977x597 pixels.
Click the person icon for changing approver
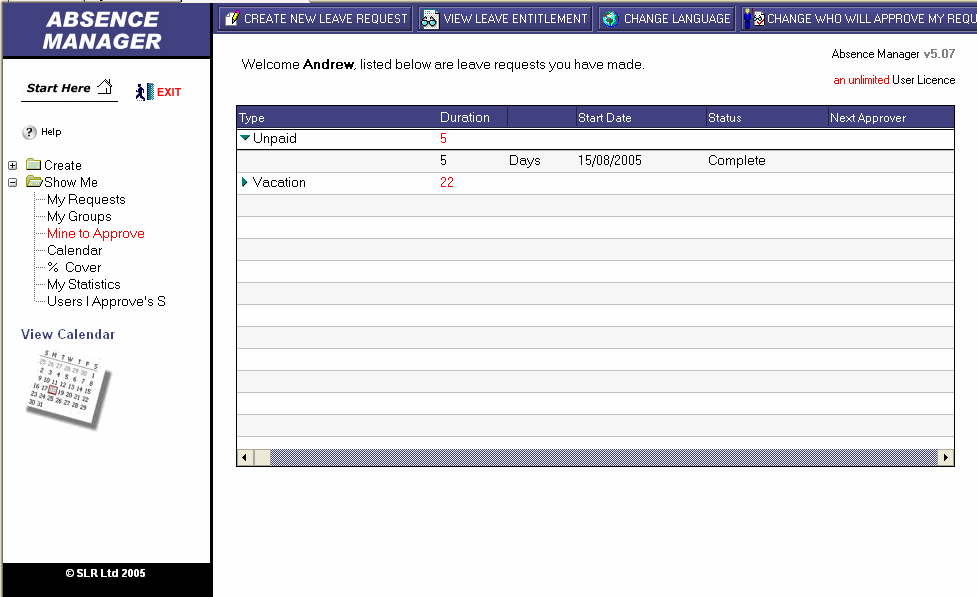tap(753, 19)
